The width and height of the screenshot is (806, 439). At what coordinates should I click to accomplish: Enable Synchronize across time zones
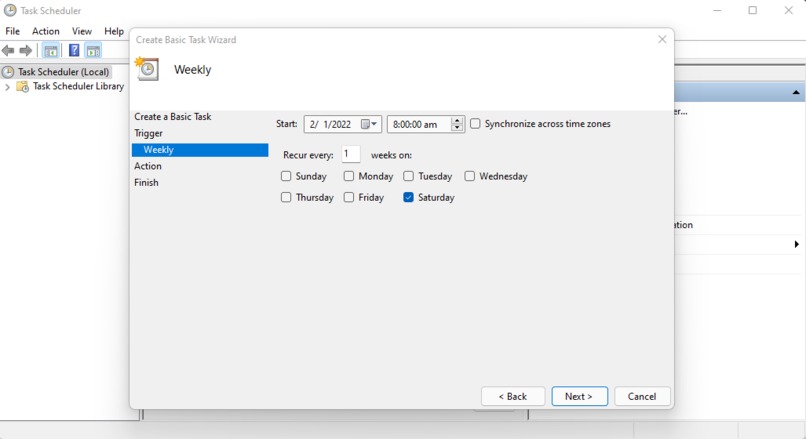click(475, 124)
